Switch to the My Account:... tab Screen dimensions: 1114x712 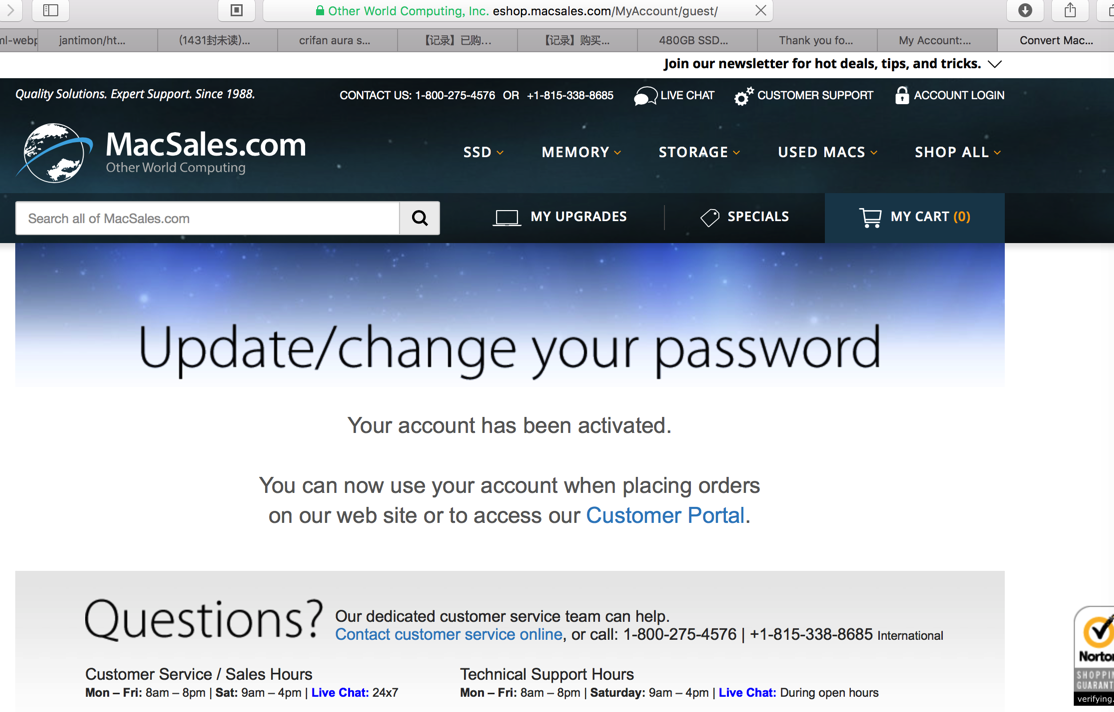[x=938, y=40]
